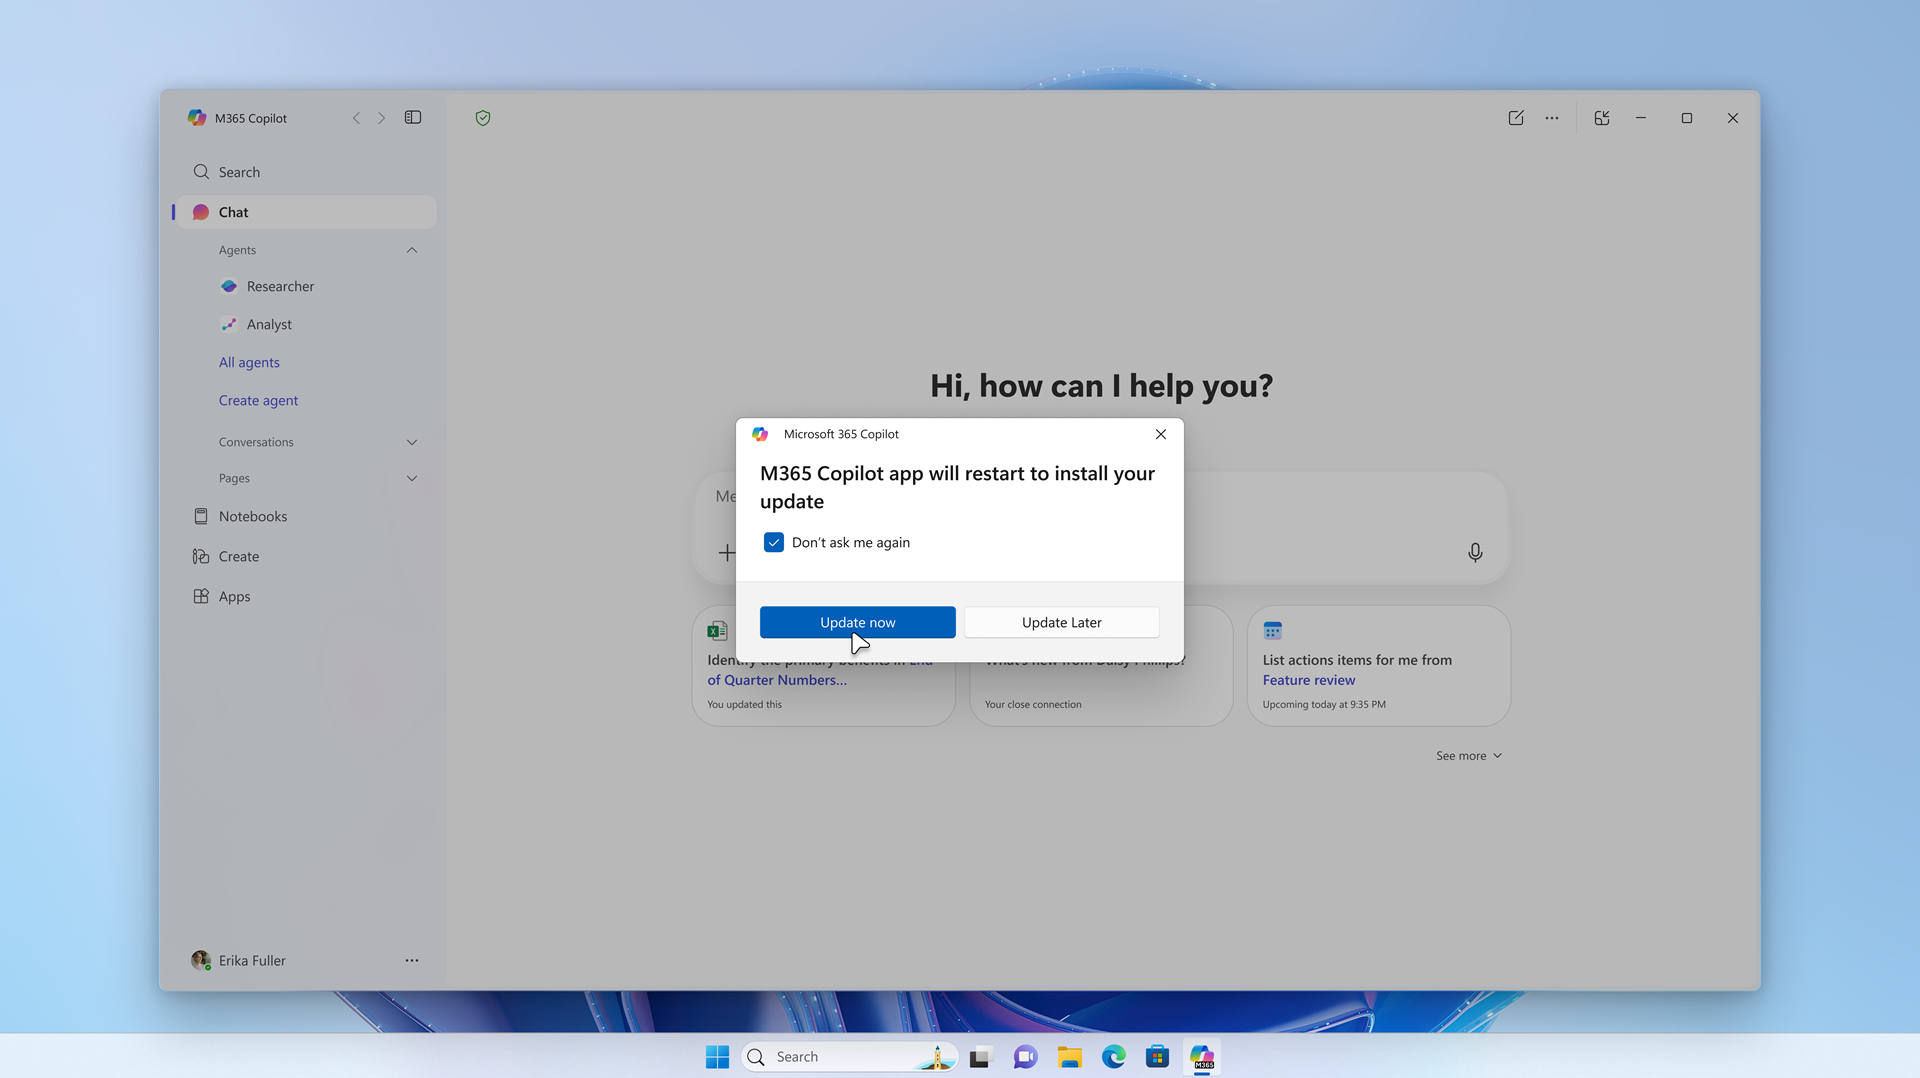This screenshot has width=1920, height=1078.
Task: Click the calendar icon on Feature review card
Action: [x=1272, y=631]
